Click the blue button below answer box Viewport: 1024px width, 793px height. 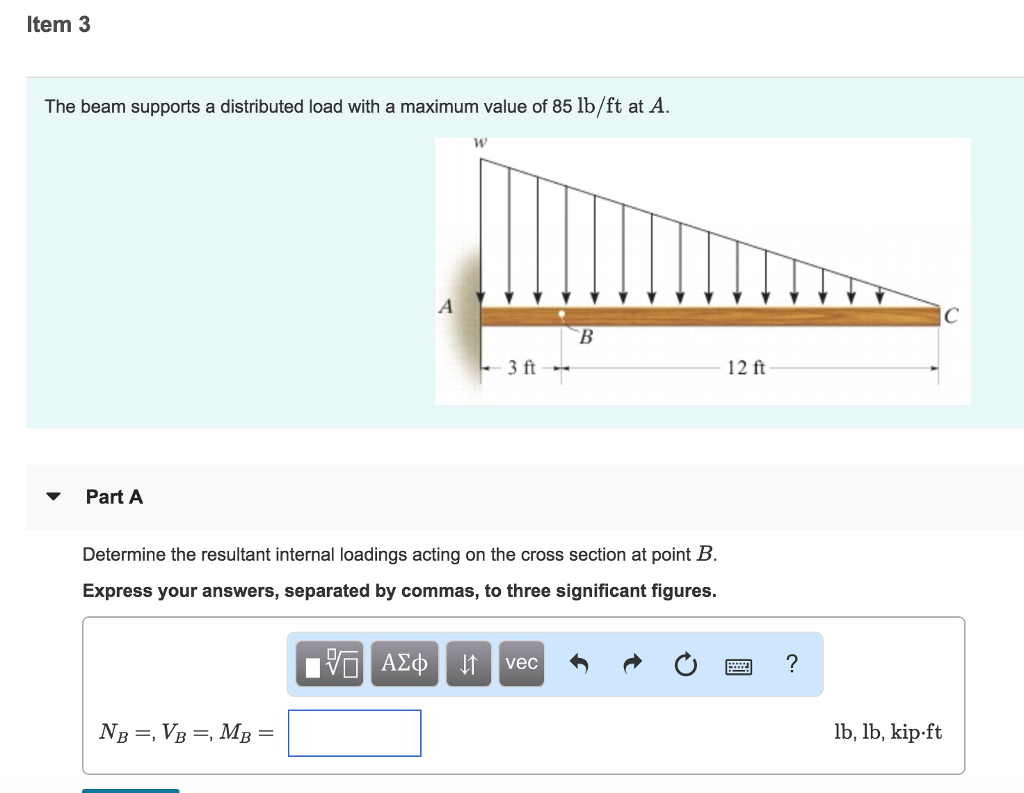click(x=130, y=790)
